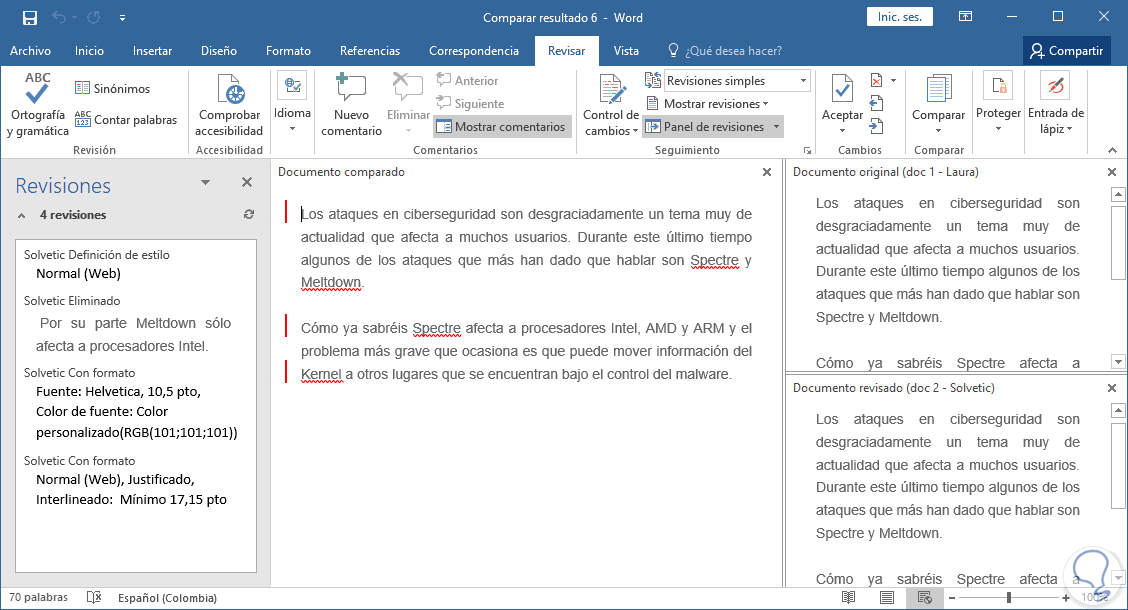Toggle Control de cambios tracking
Image resolution: width=1128 pixels, height=610 pixels.
click(x=611, y=104)
